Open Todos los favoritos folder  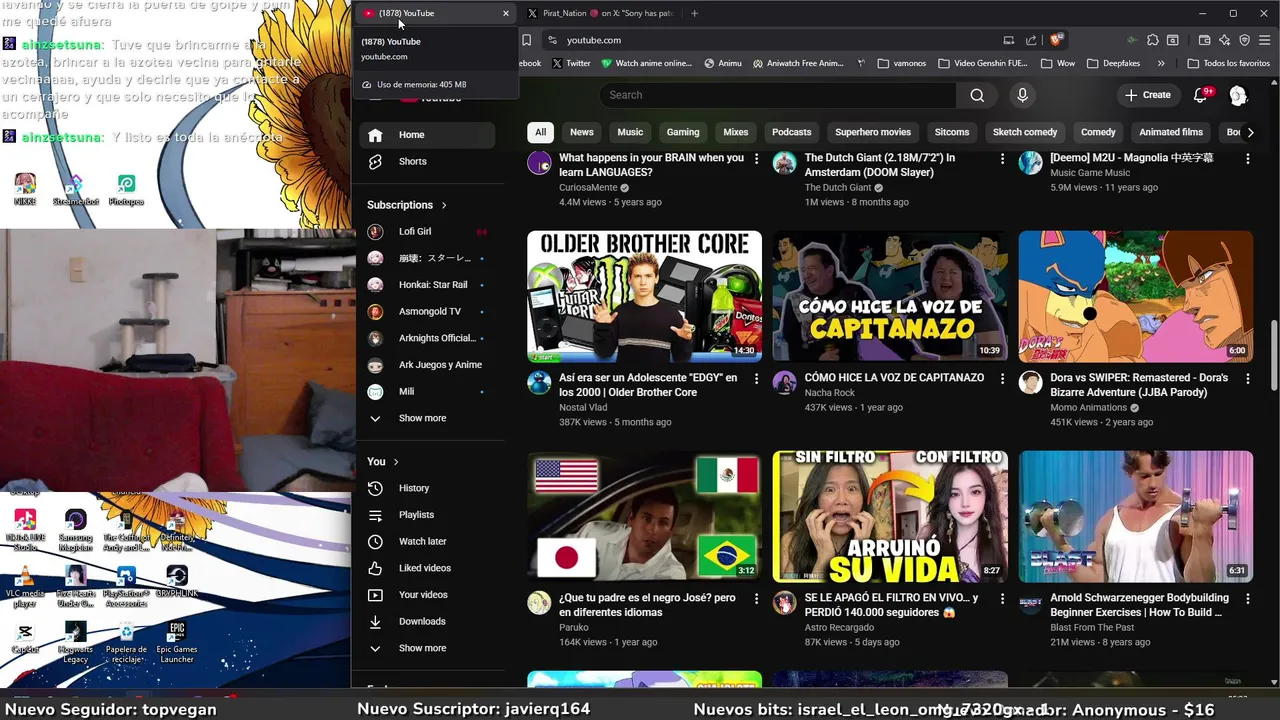[1228, 63]
